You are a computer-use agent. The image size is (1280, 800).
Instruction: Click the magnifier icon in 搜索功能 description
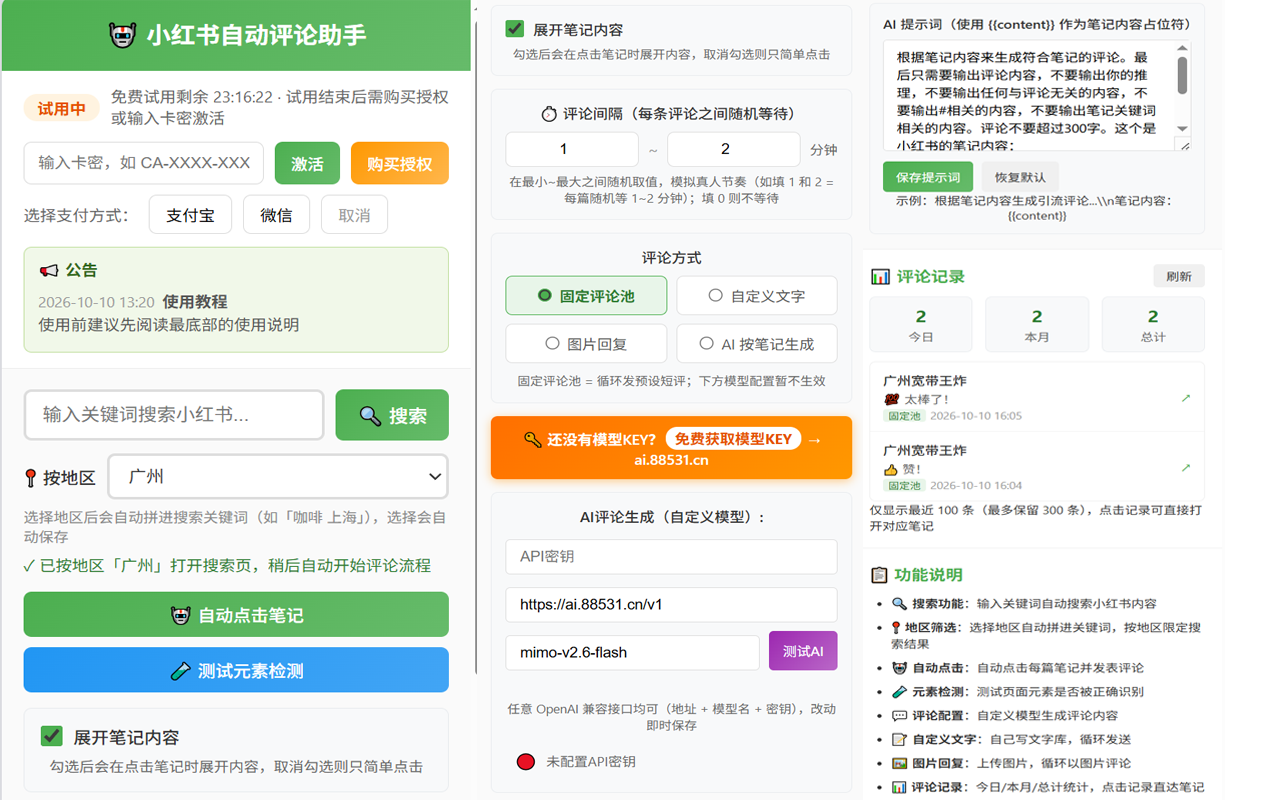tap(898, 604)
